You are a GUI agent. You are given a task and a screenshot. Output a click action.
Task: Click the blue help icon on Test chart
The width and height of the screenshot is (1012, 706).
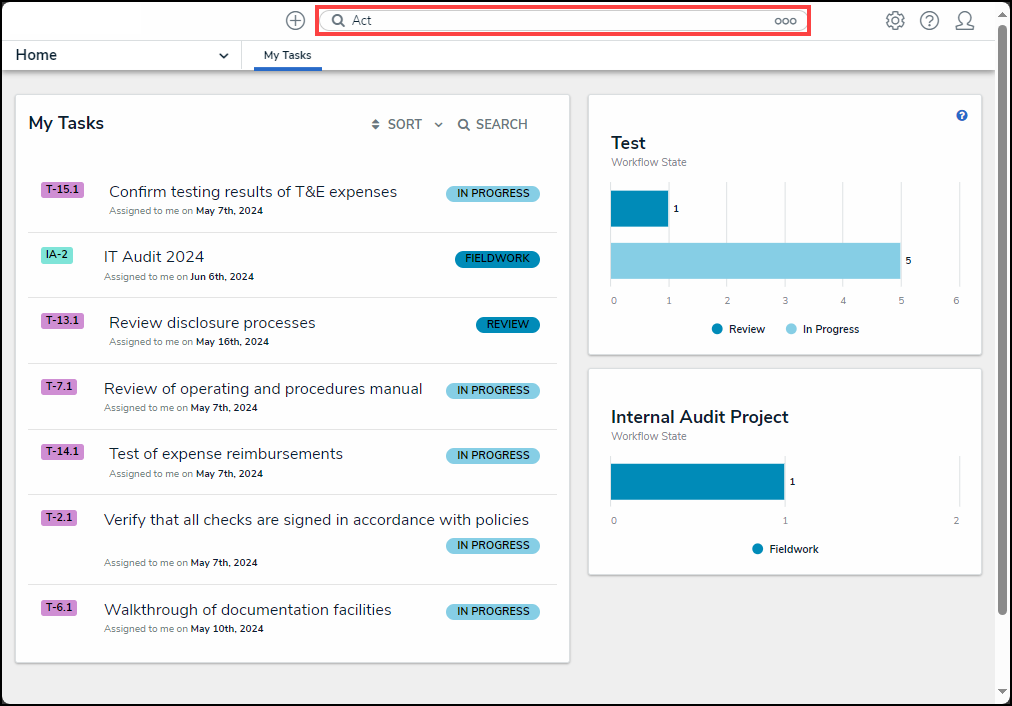tap(962, 116)
